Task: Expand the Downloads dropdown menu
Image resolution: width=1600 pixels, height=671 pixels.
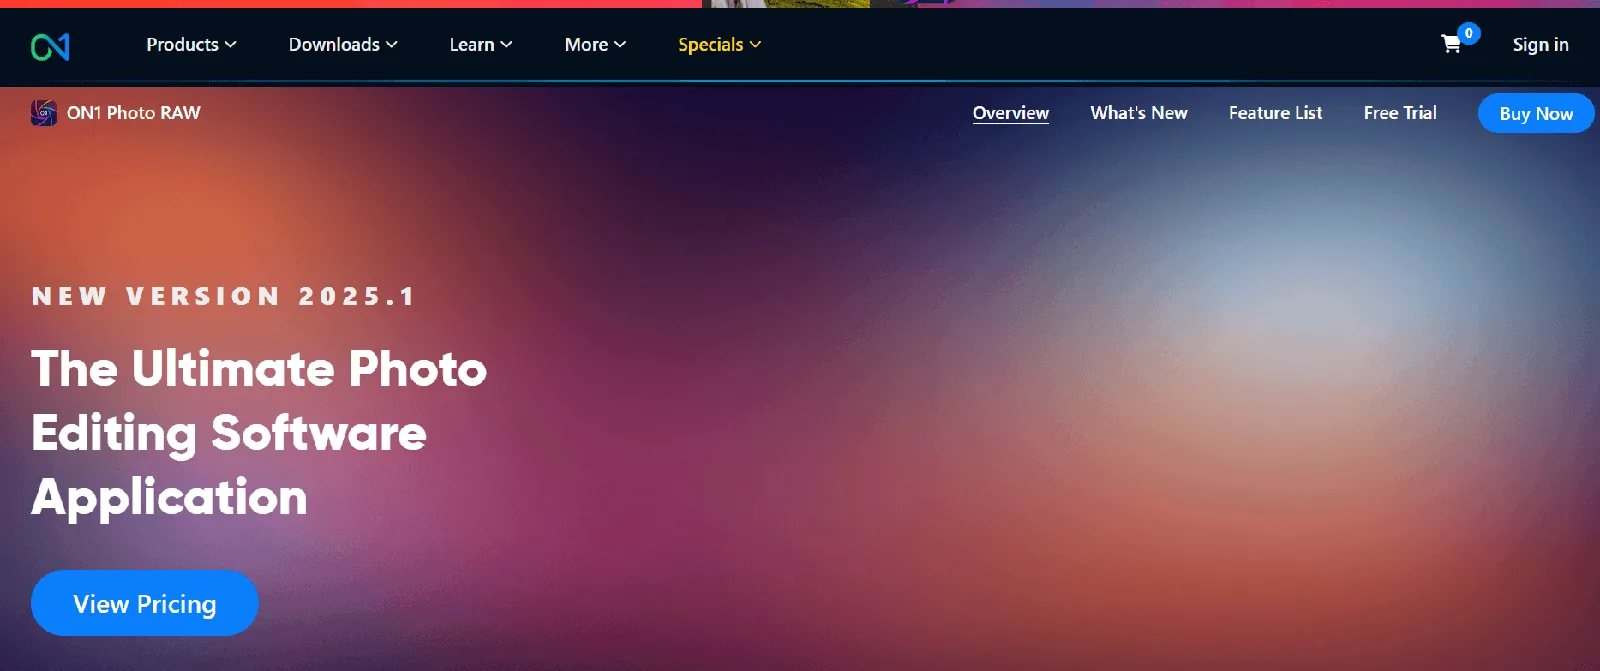Action: (343, 45)
